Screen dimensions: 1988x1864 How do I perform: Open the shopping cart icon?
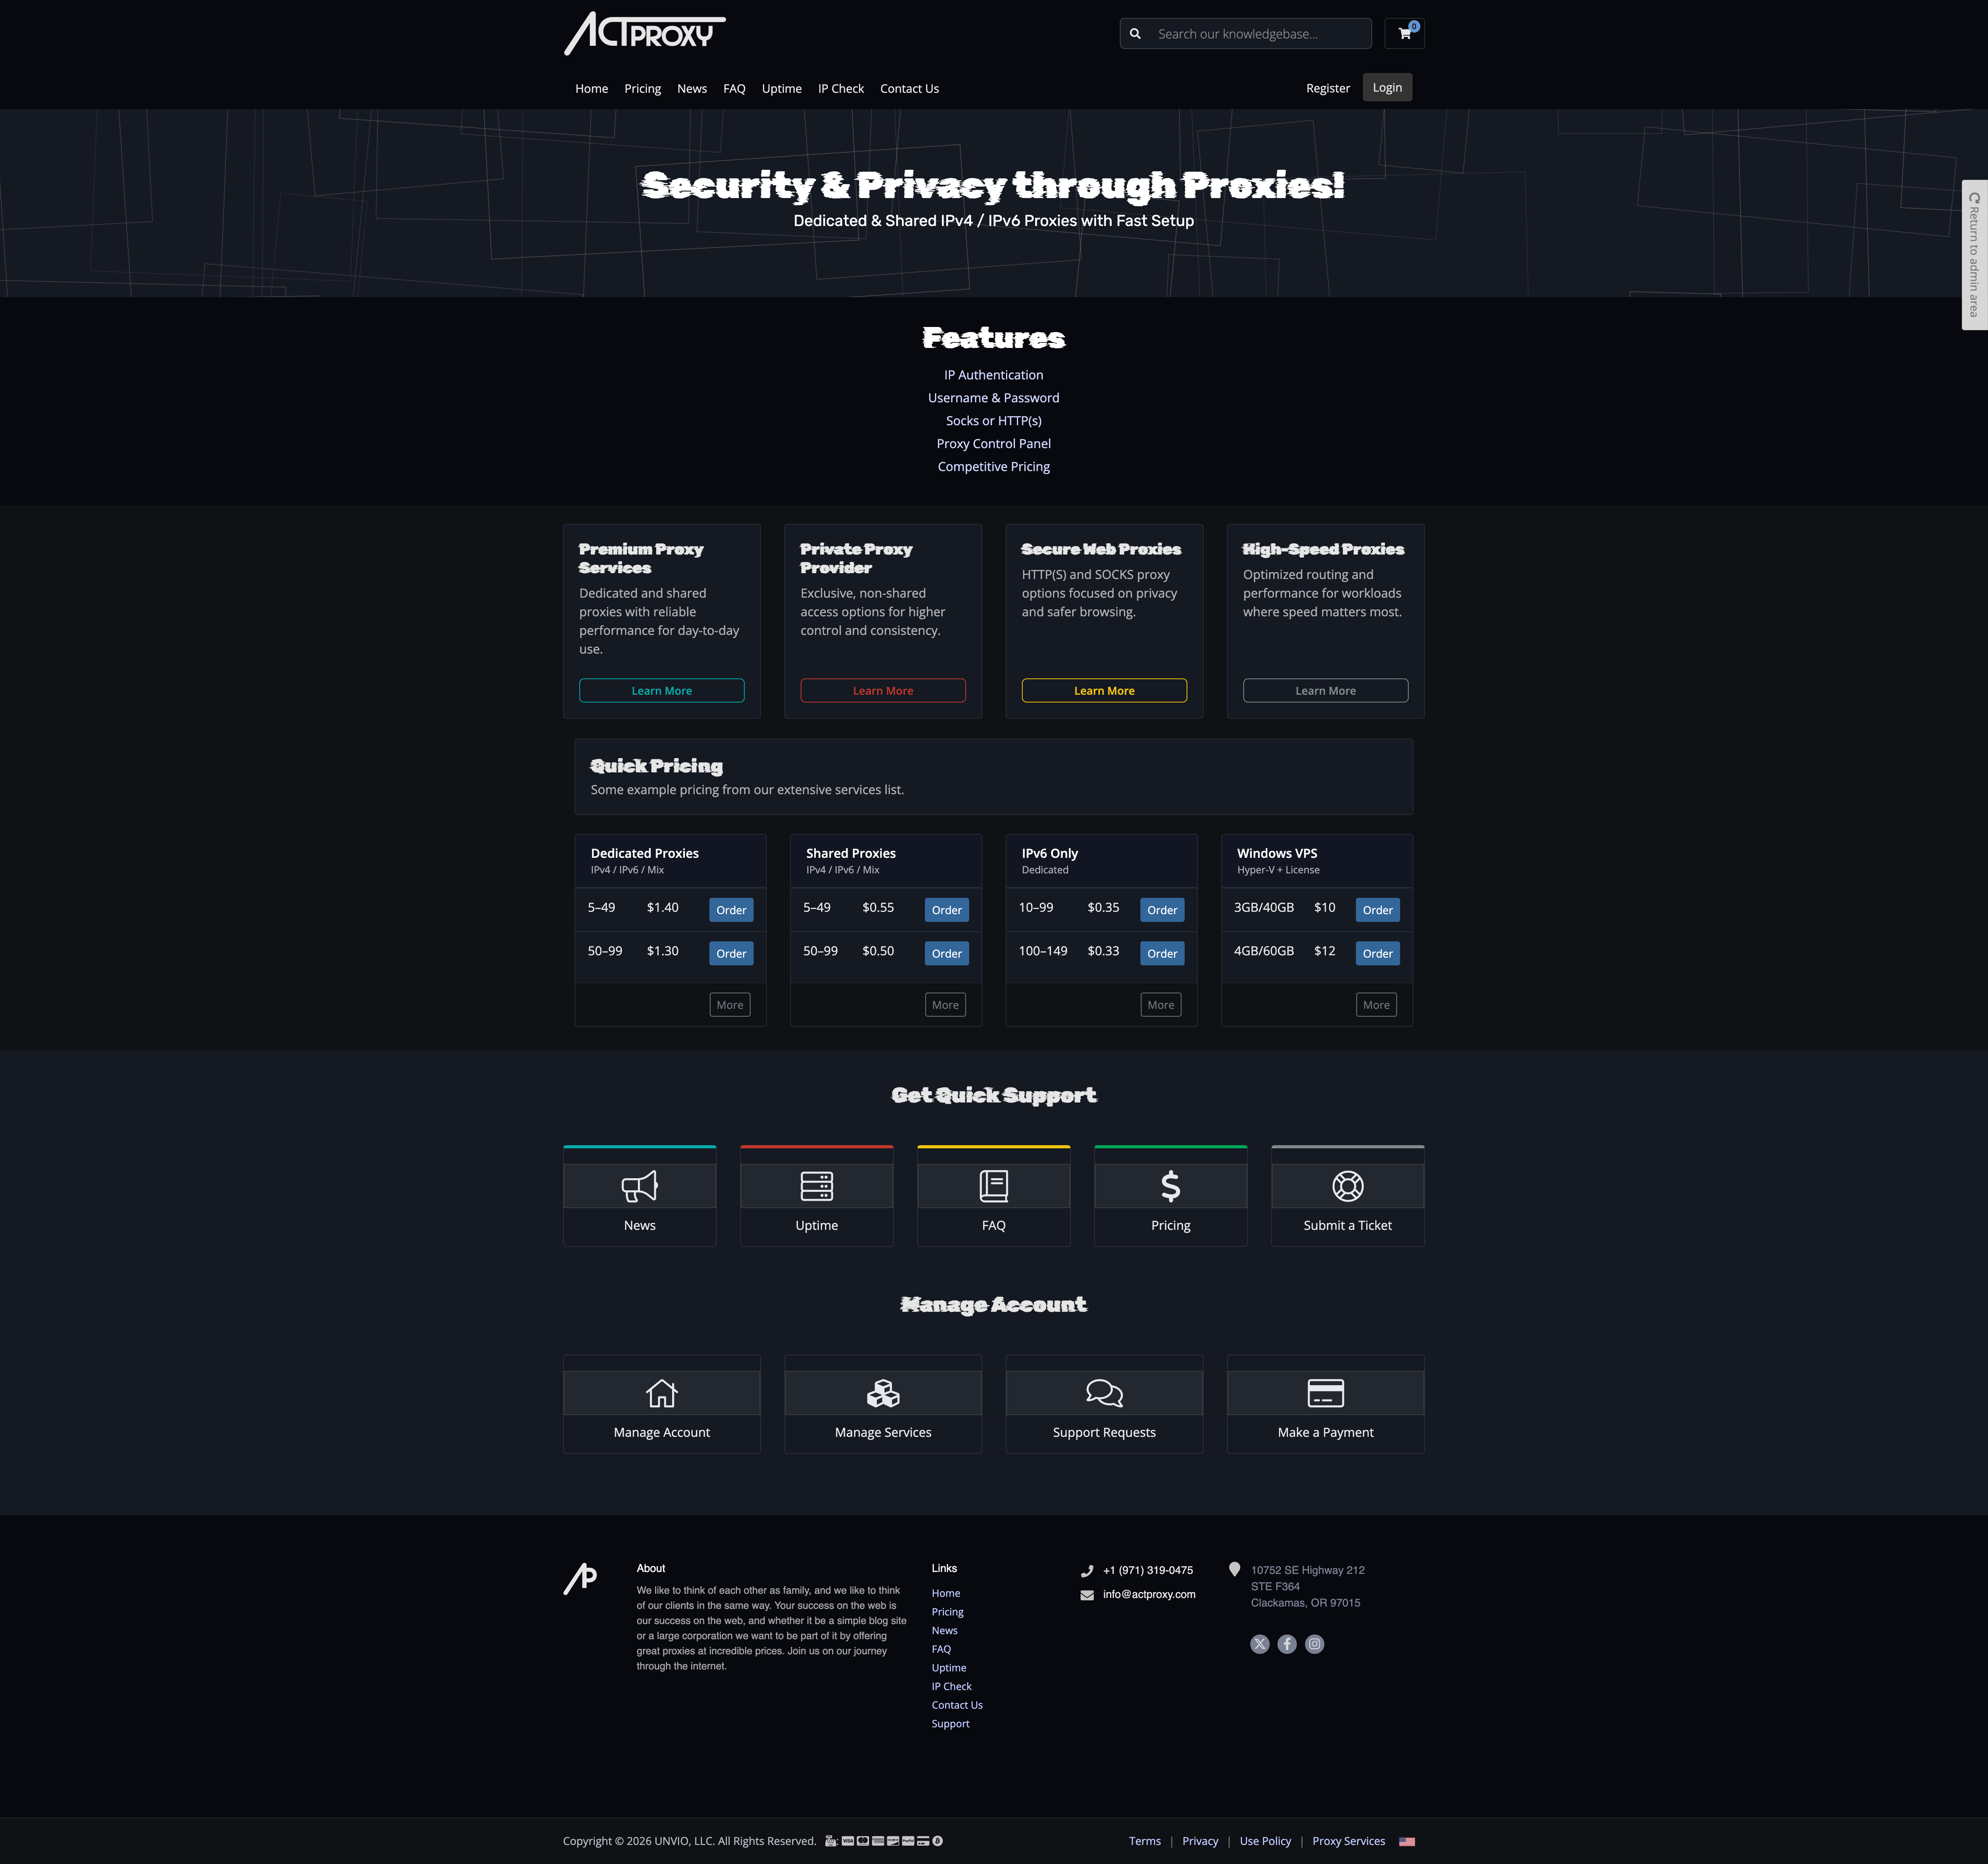[1404, 33]
